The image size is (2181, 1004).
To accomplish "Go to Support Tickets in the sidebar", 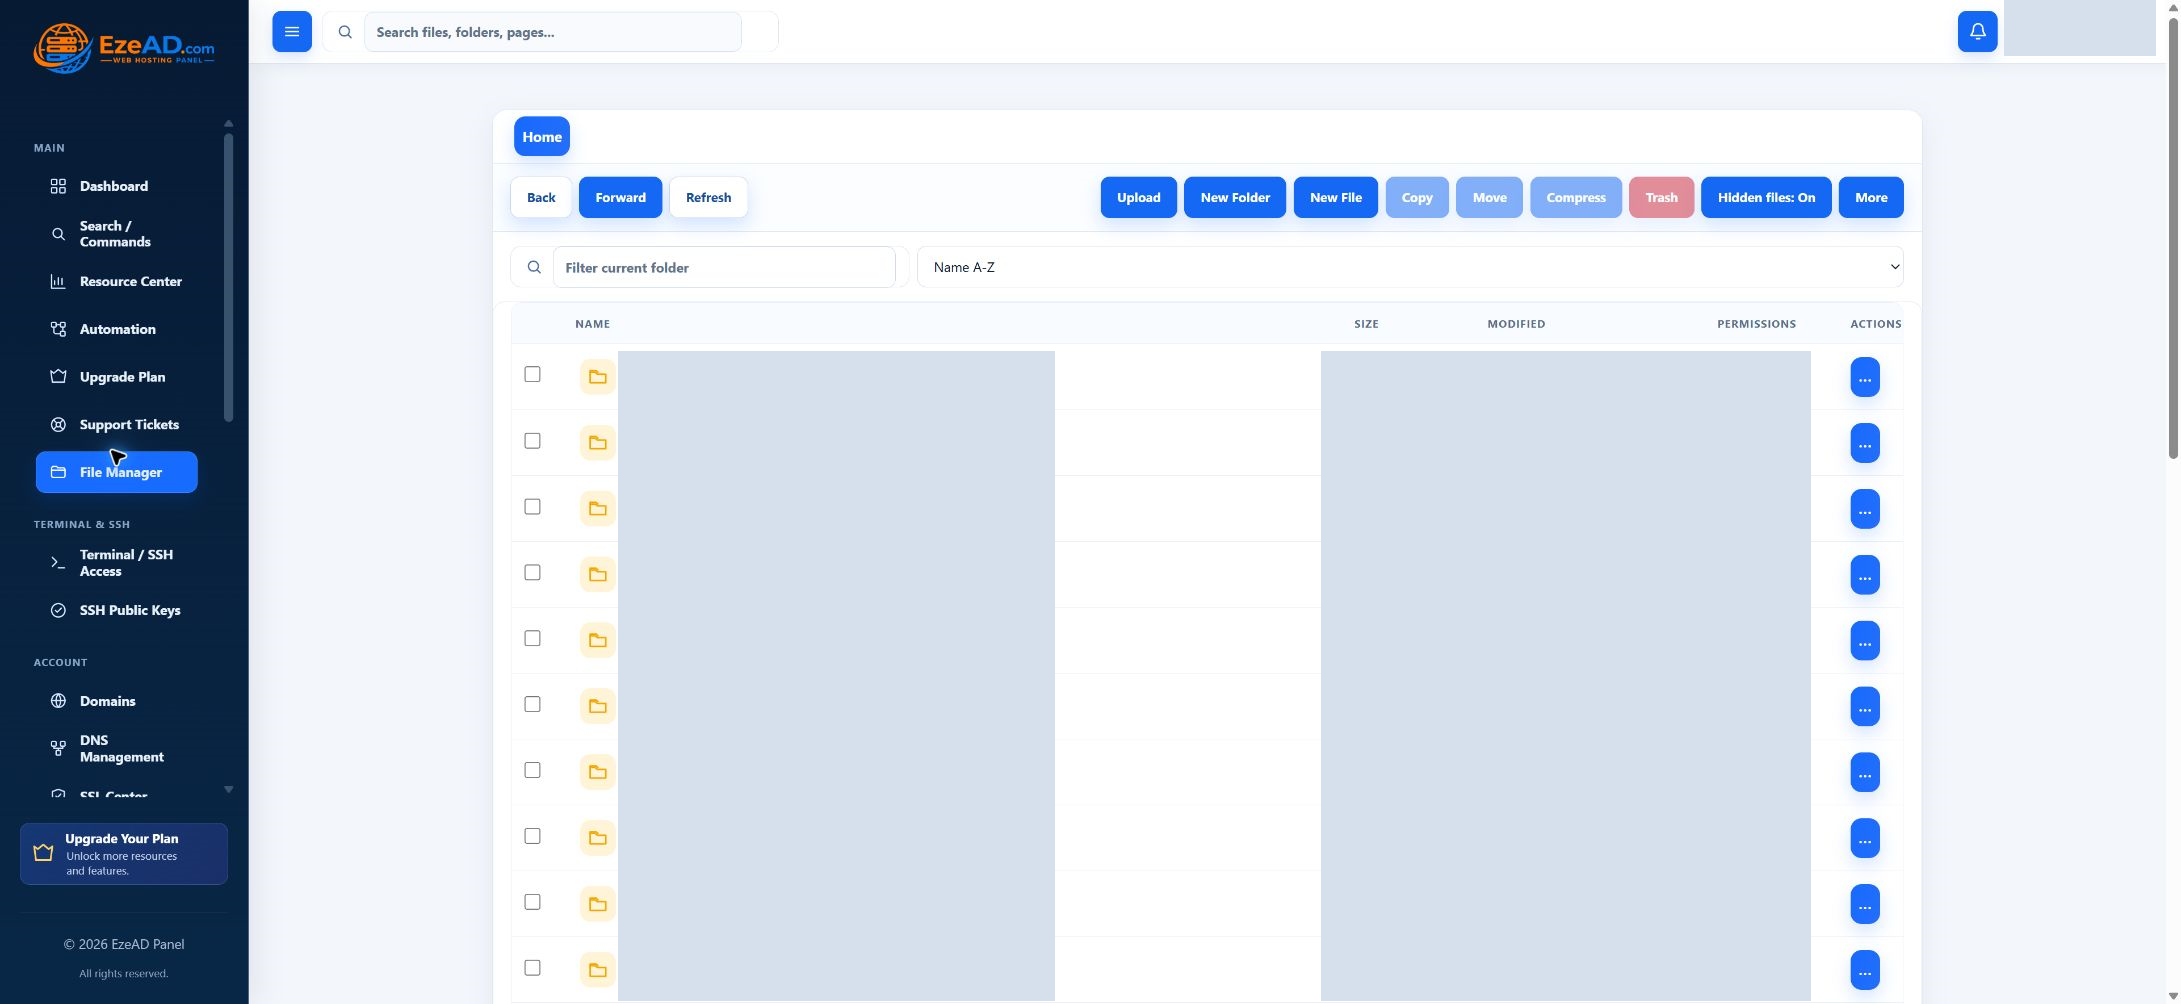I will (117, 425).
